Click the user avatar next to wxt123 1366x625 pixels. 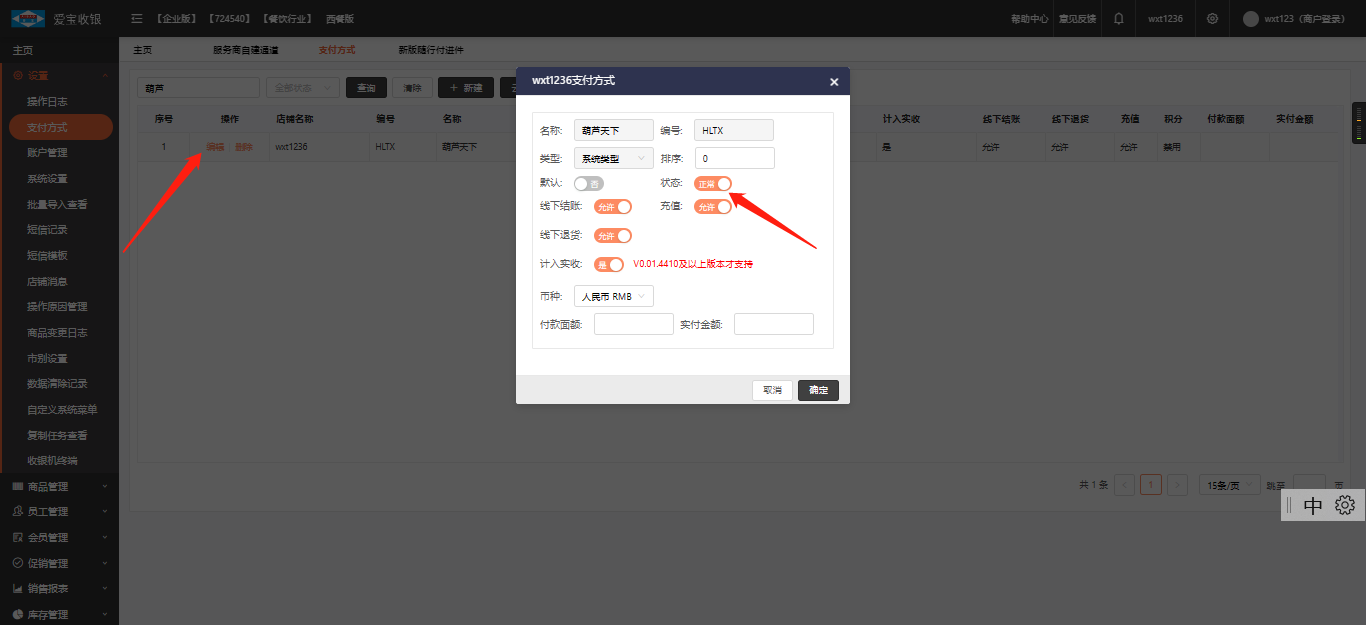(1250, 19)
